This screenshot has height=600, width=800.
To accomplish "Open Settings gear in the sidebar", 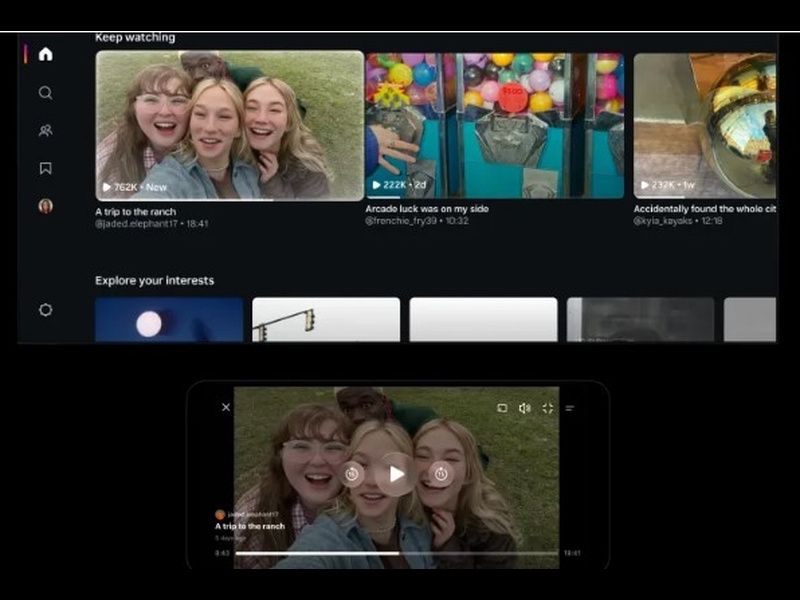I will click(45, 310).
